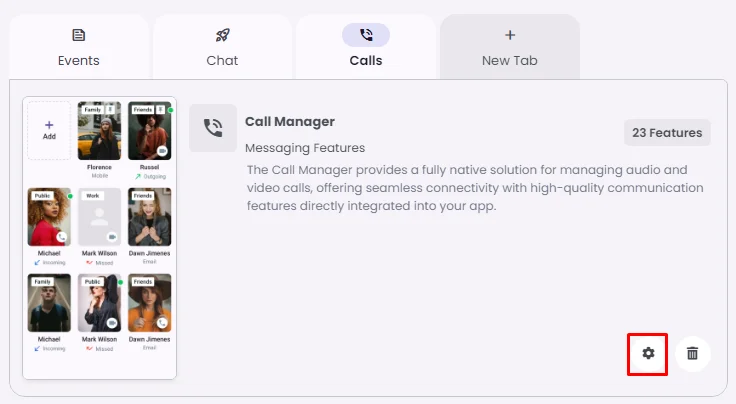736x404 pixels.
Task: Open the Call Manager settings gear
Action: pyautogui.click(x=648, y=353)
